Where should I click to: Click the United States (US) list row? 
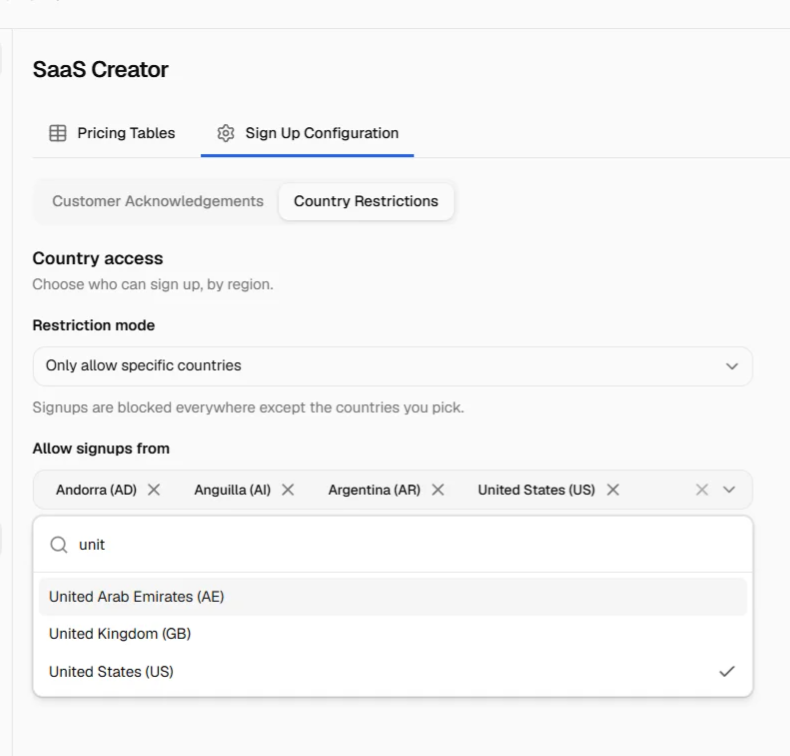coord(392,671)
